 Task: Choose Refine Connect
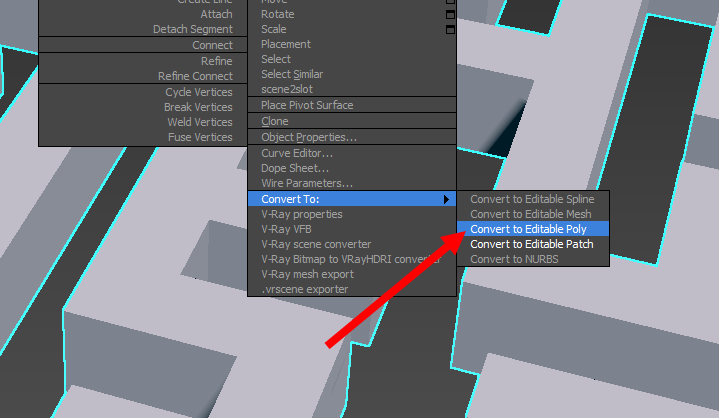click(x=143, y=76)
